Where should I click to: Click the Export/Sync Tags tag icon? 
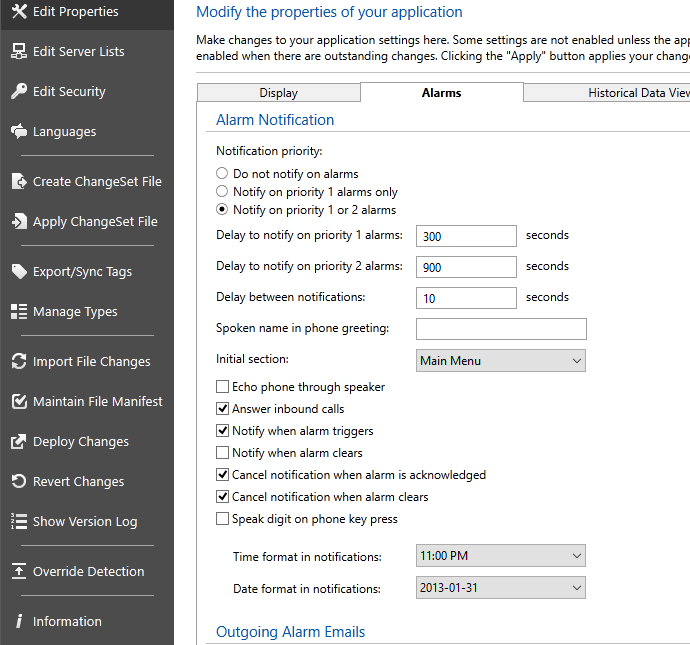click(18, 272)
